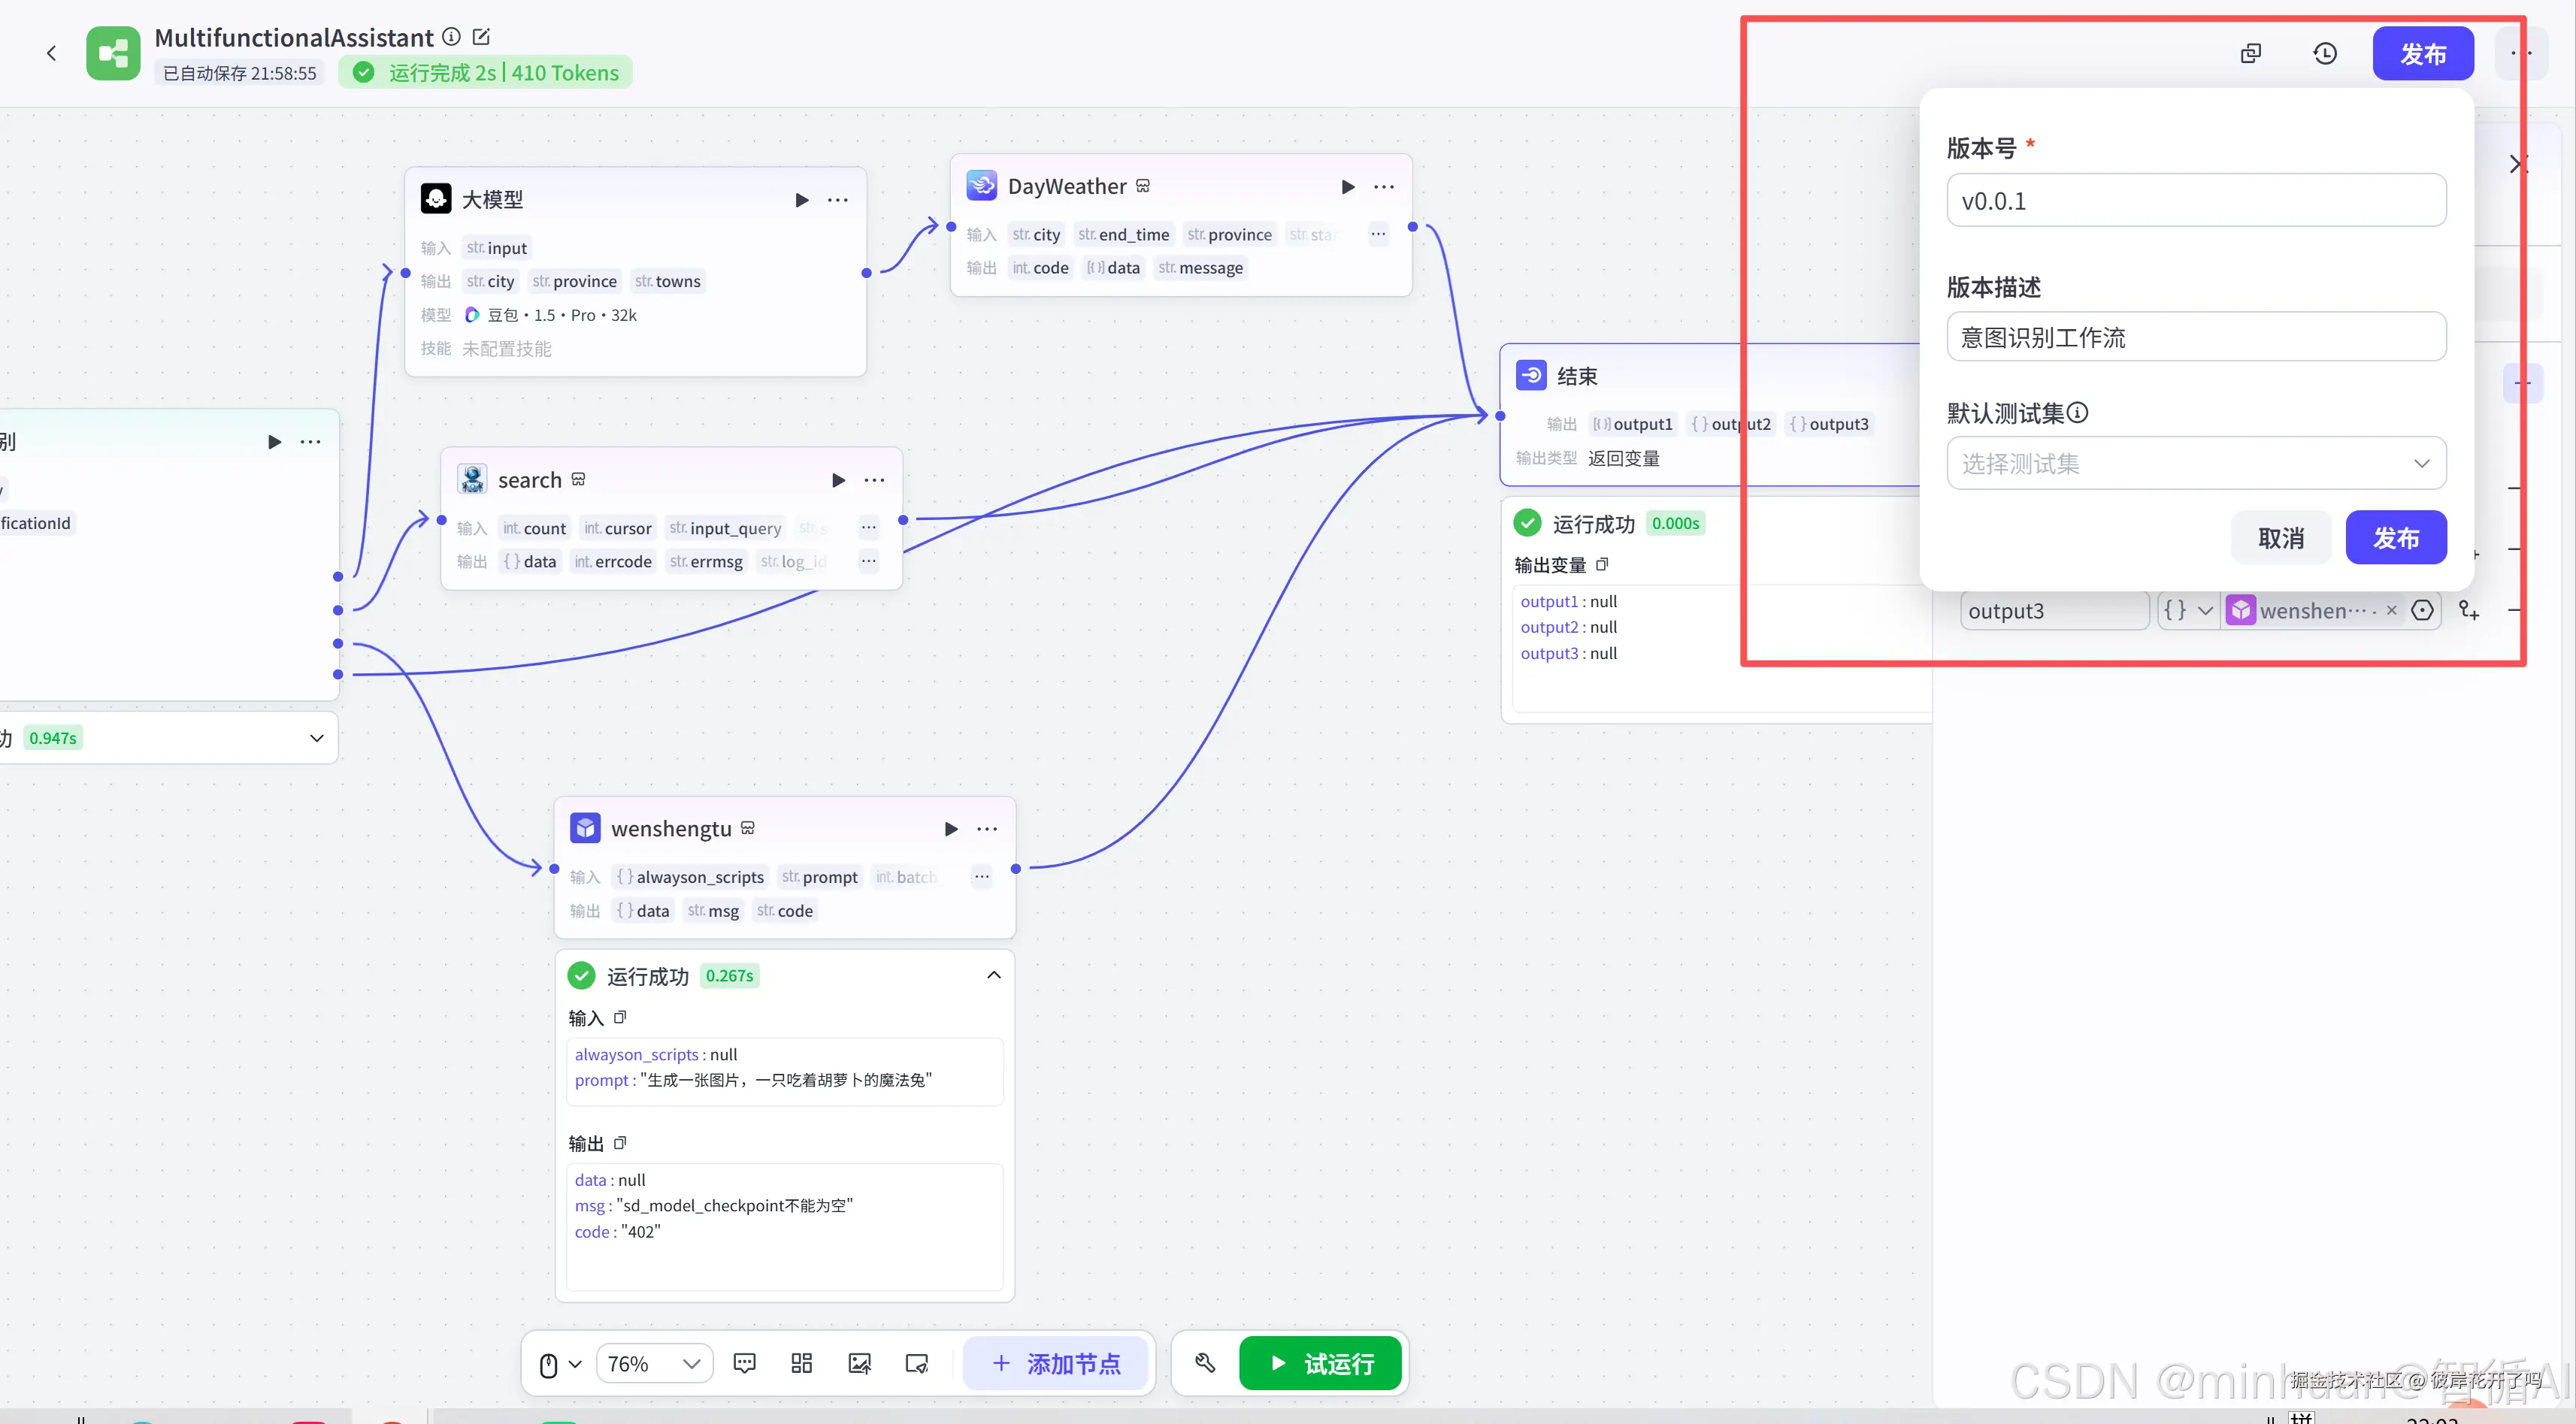Click the back arrow beside MultifunctionalAssistant

click(51, 53)
